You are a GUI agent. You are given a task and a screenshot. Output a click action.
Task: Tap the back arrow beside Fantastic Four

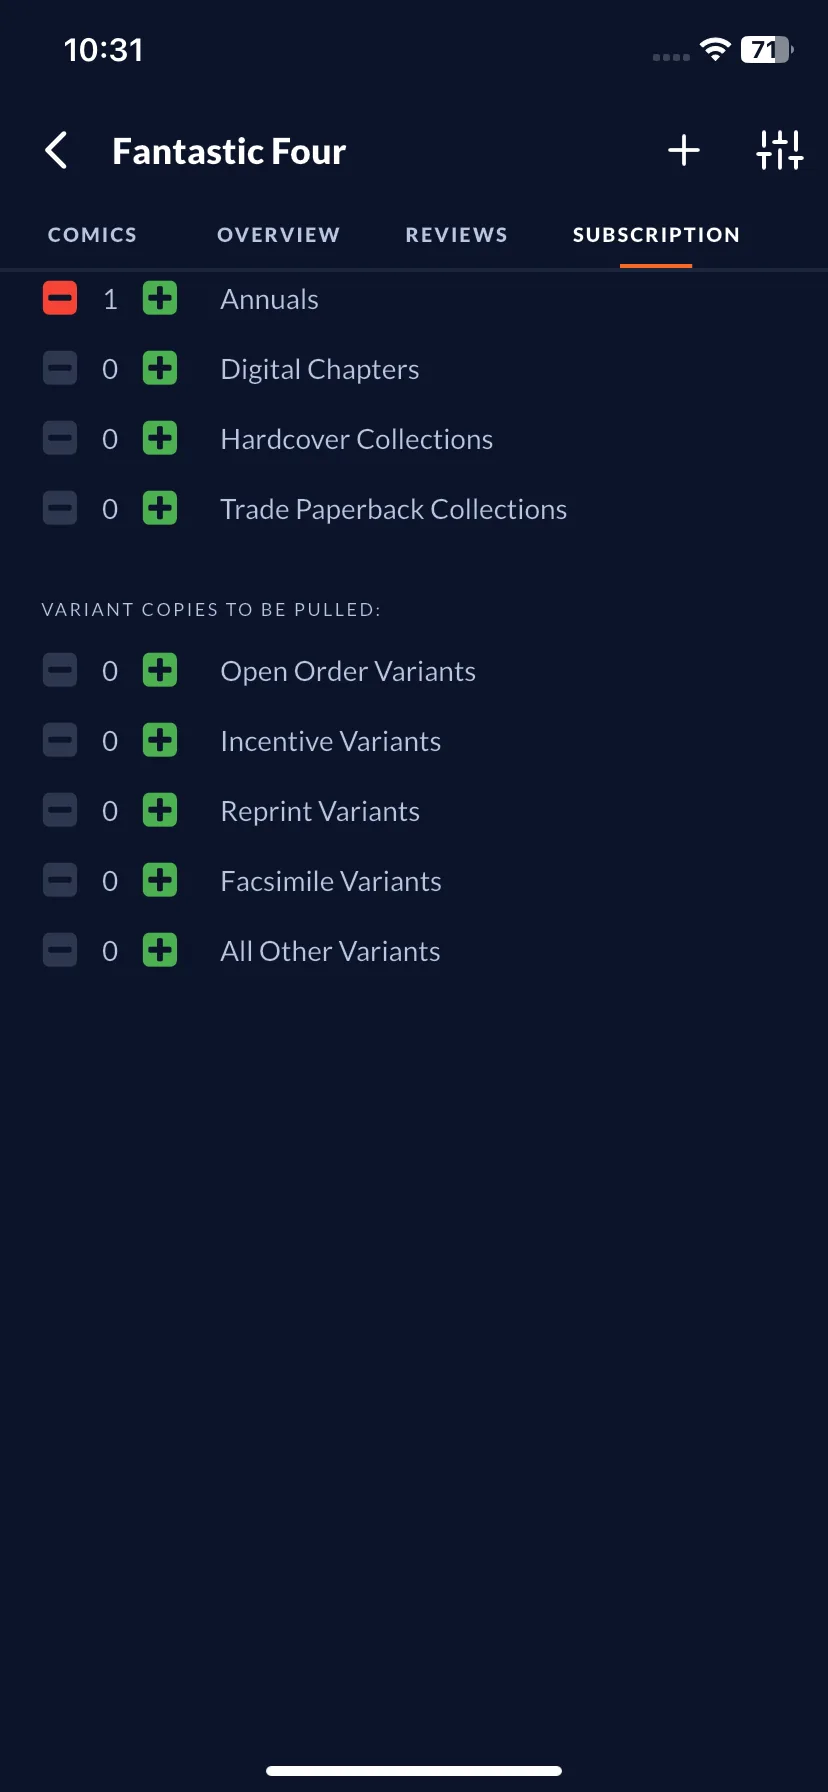point(57,151)
